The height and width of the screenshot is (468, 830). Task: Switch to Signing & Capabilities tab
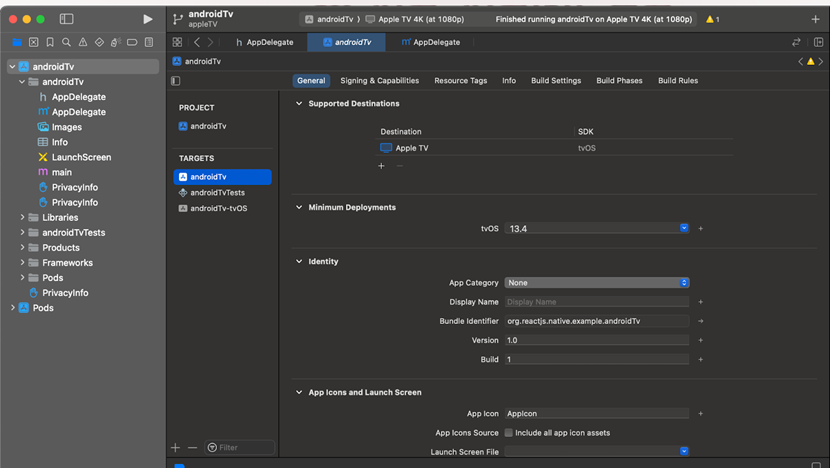click(380, 80)
